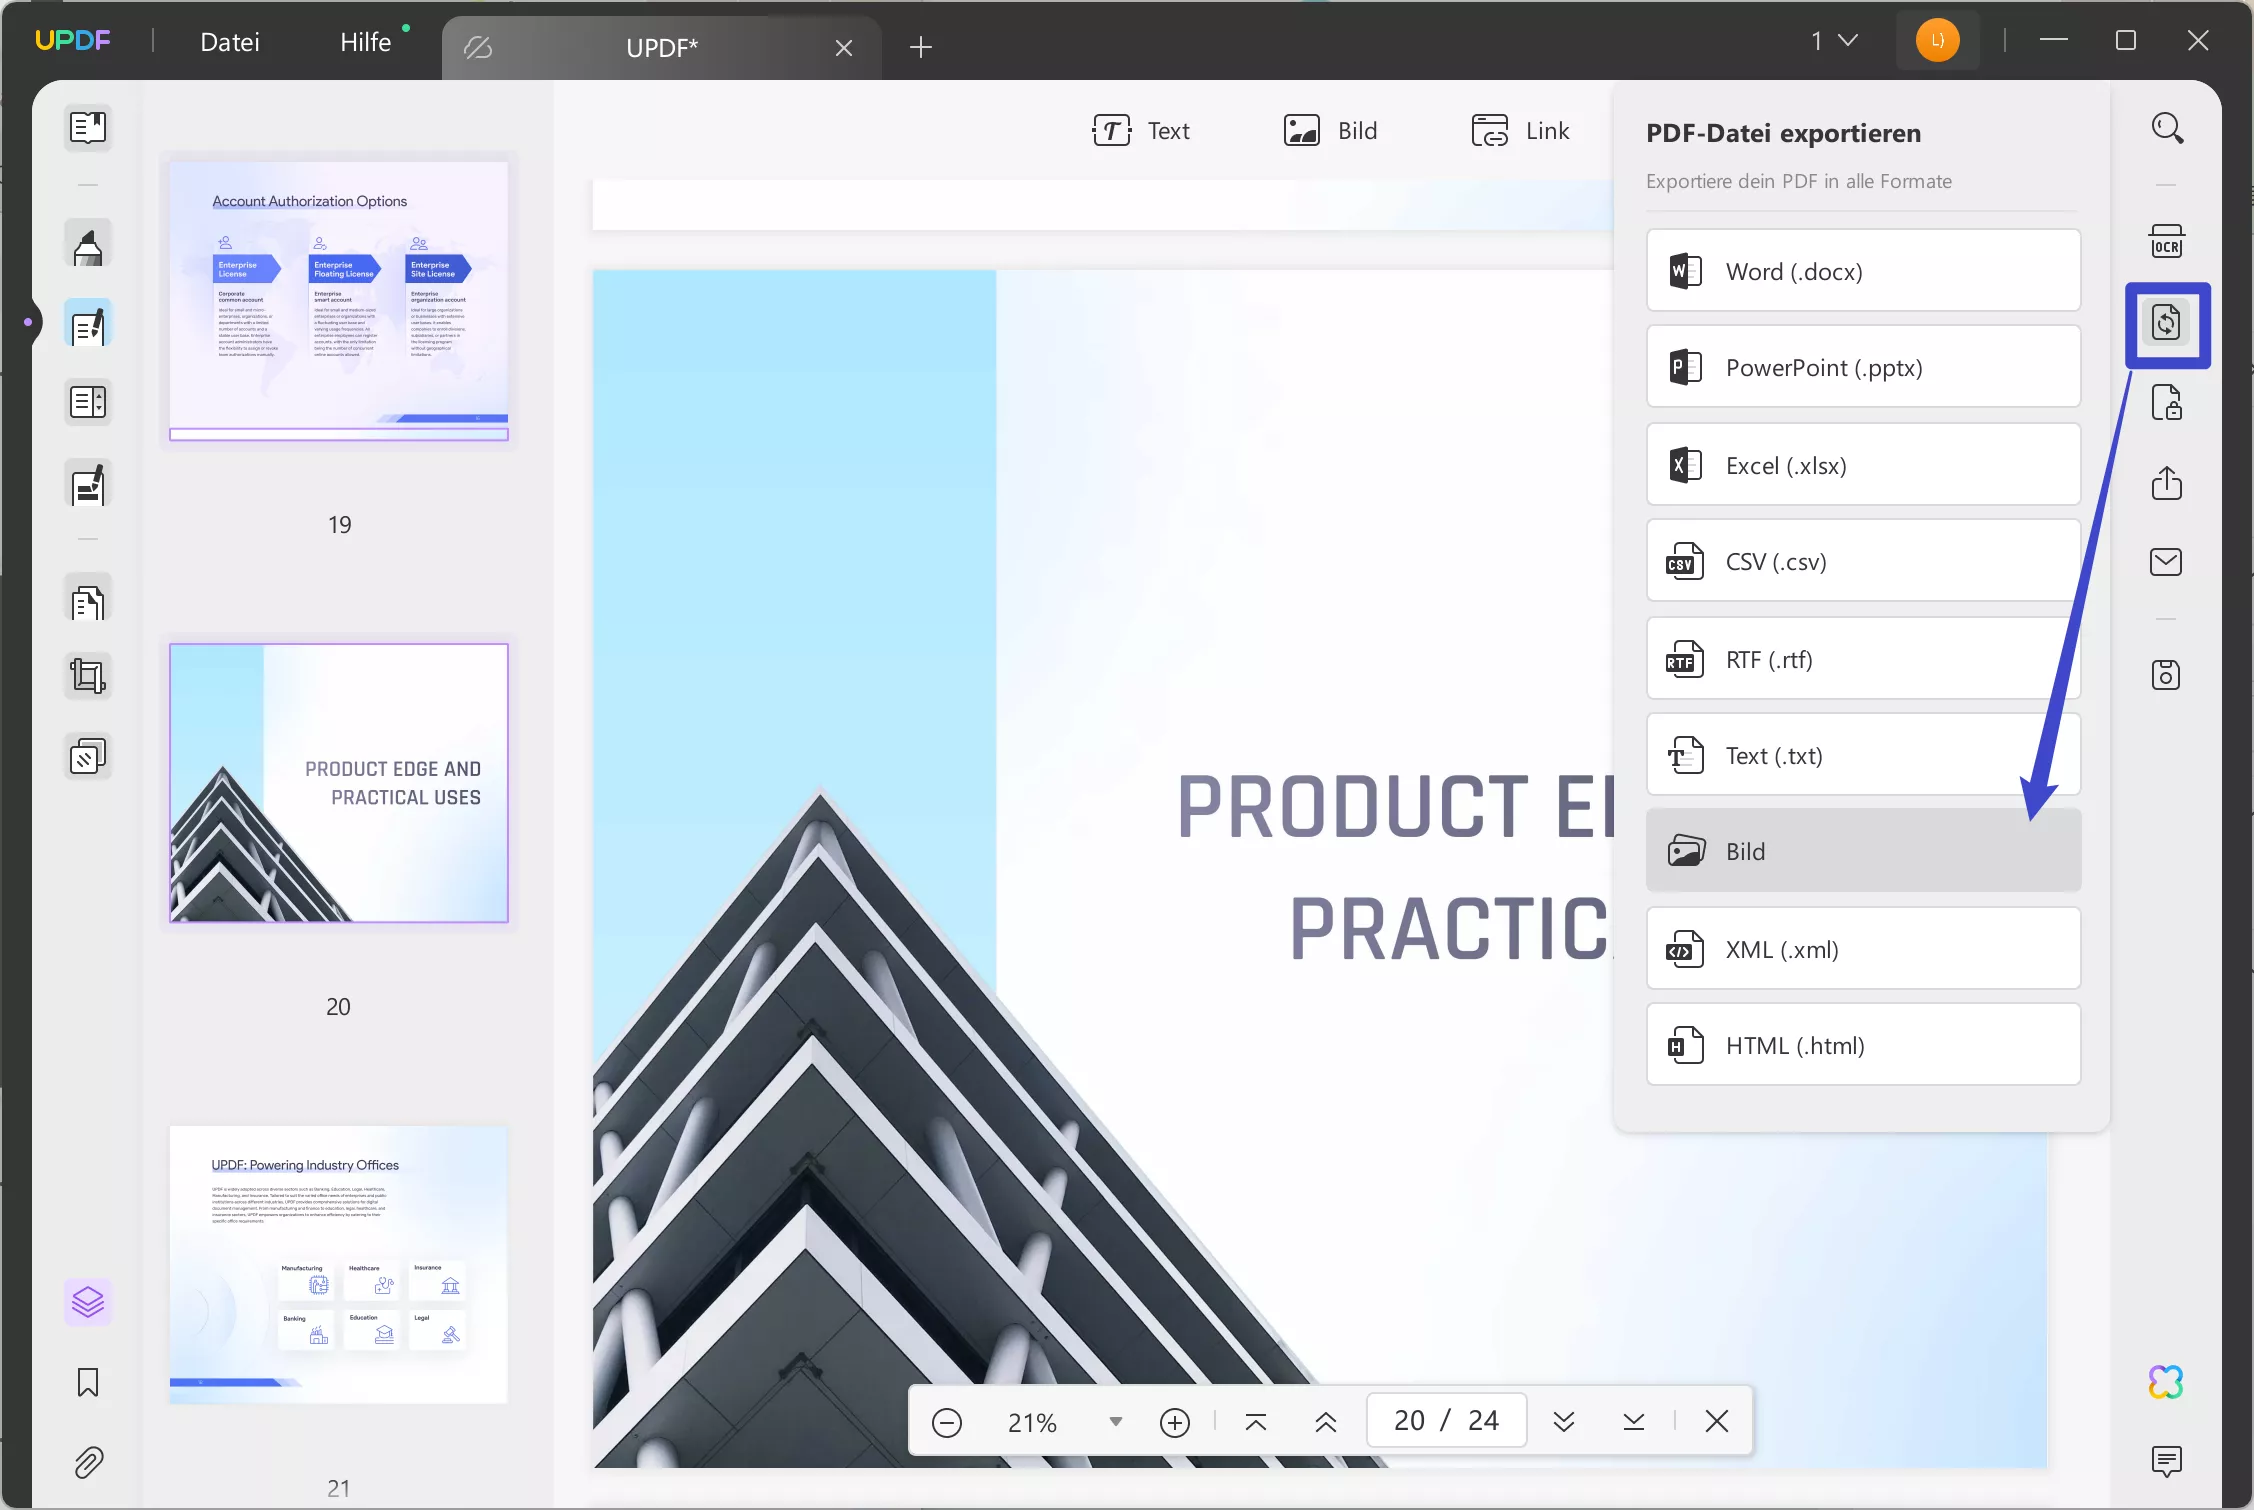
Task: Open the share file icon
Action: click(x=2166, y=483)
